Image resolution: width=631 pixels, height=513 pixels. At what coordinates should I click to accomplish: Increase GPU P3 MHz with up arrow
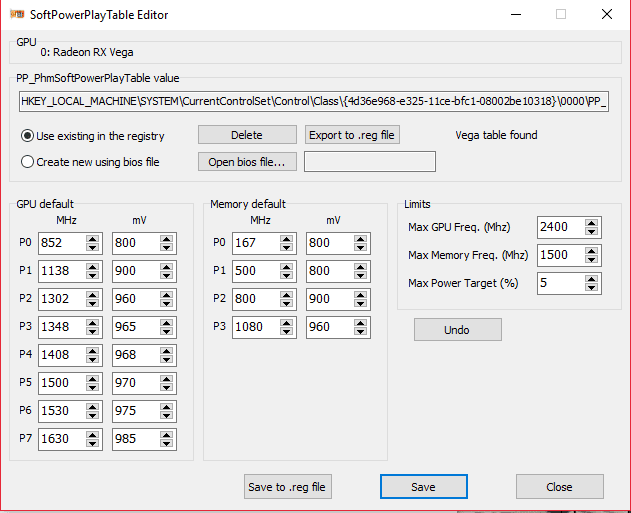tap(93, 323)
